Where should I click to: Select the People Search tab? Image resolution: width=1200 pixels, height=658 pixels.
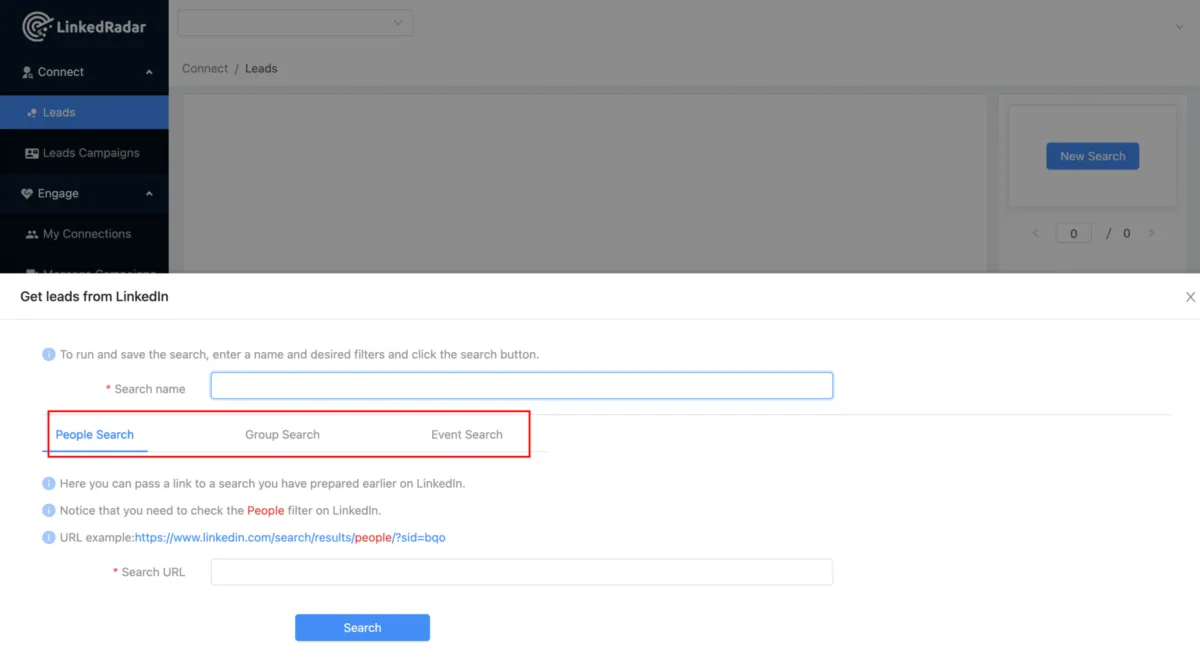coord(95,435)
